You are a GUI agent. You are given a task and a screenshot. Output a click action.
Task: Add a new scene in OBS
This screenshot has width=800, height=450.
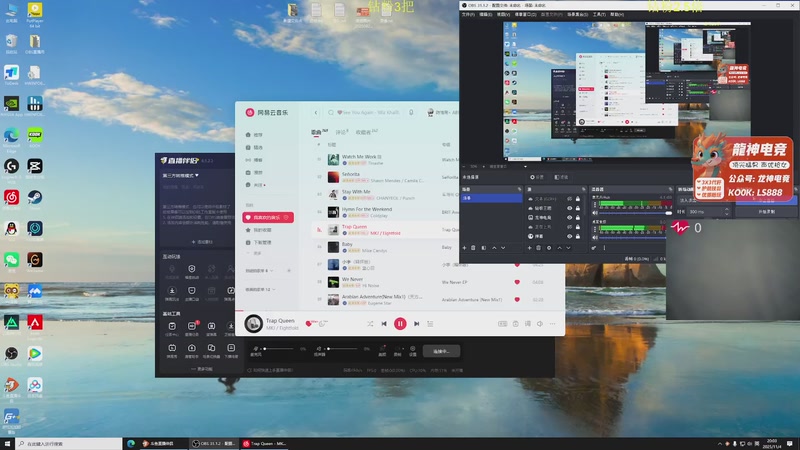(x=464, y=248)
